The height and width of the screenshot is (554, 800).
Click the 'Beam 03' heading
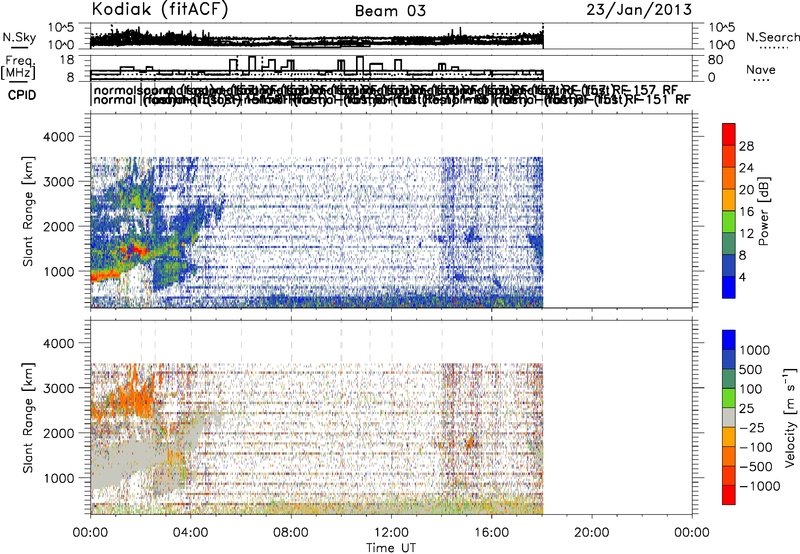390,11
